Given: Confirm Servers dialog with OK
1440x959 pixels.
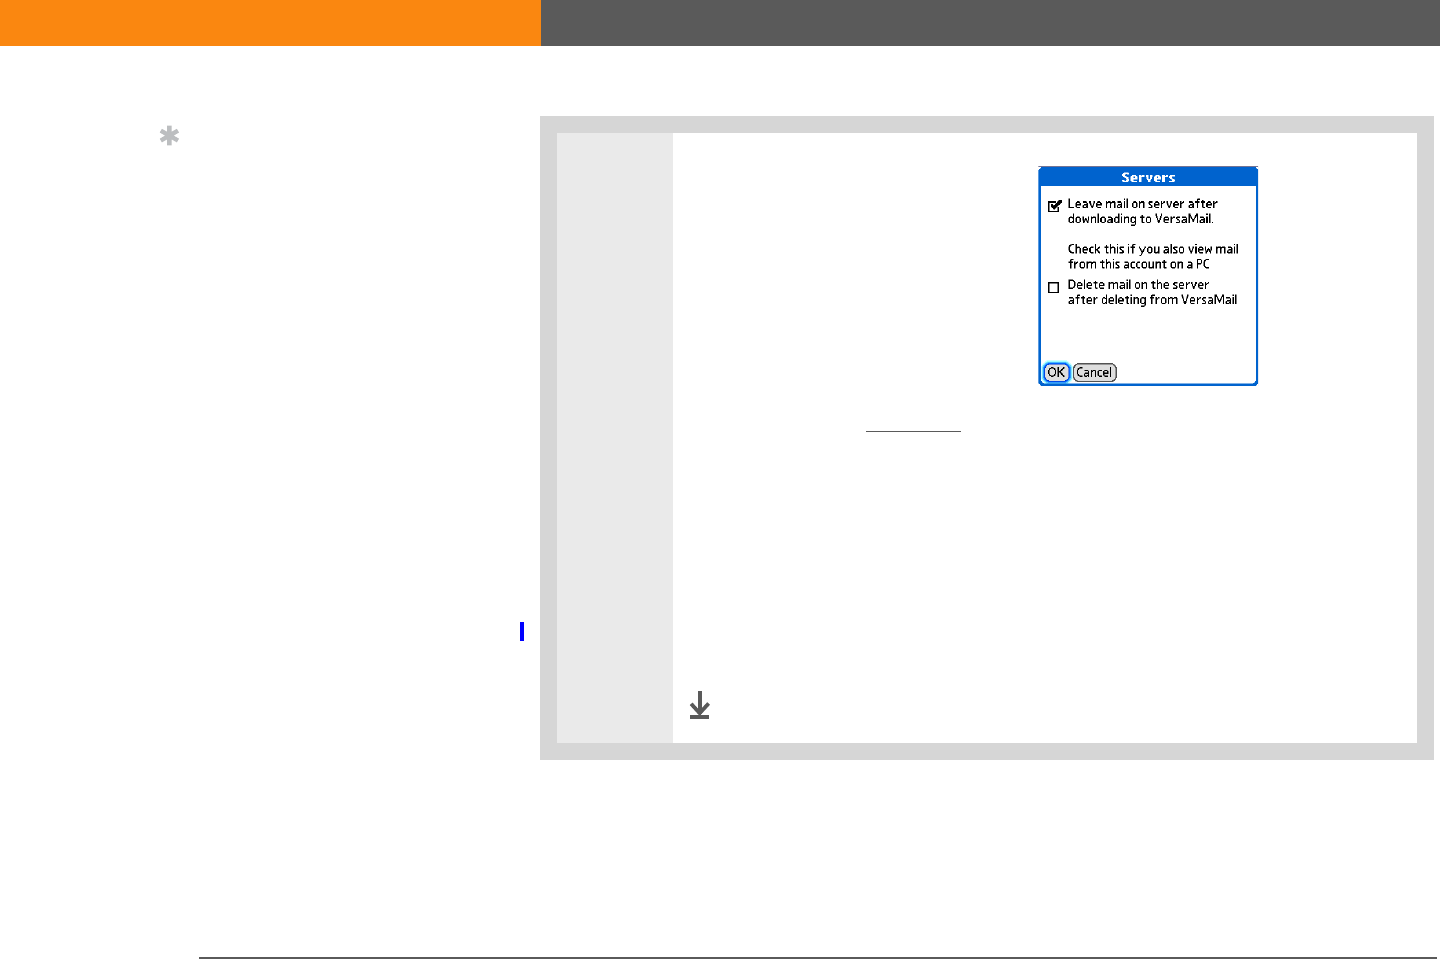Looking at the screenshot, I should click(x=1056, y=372).
